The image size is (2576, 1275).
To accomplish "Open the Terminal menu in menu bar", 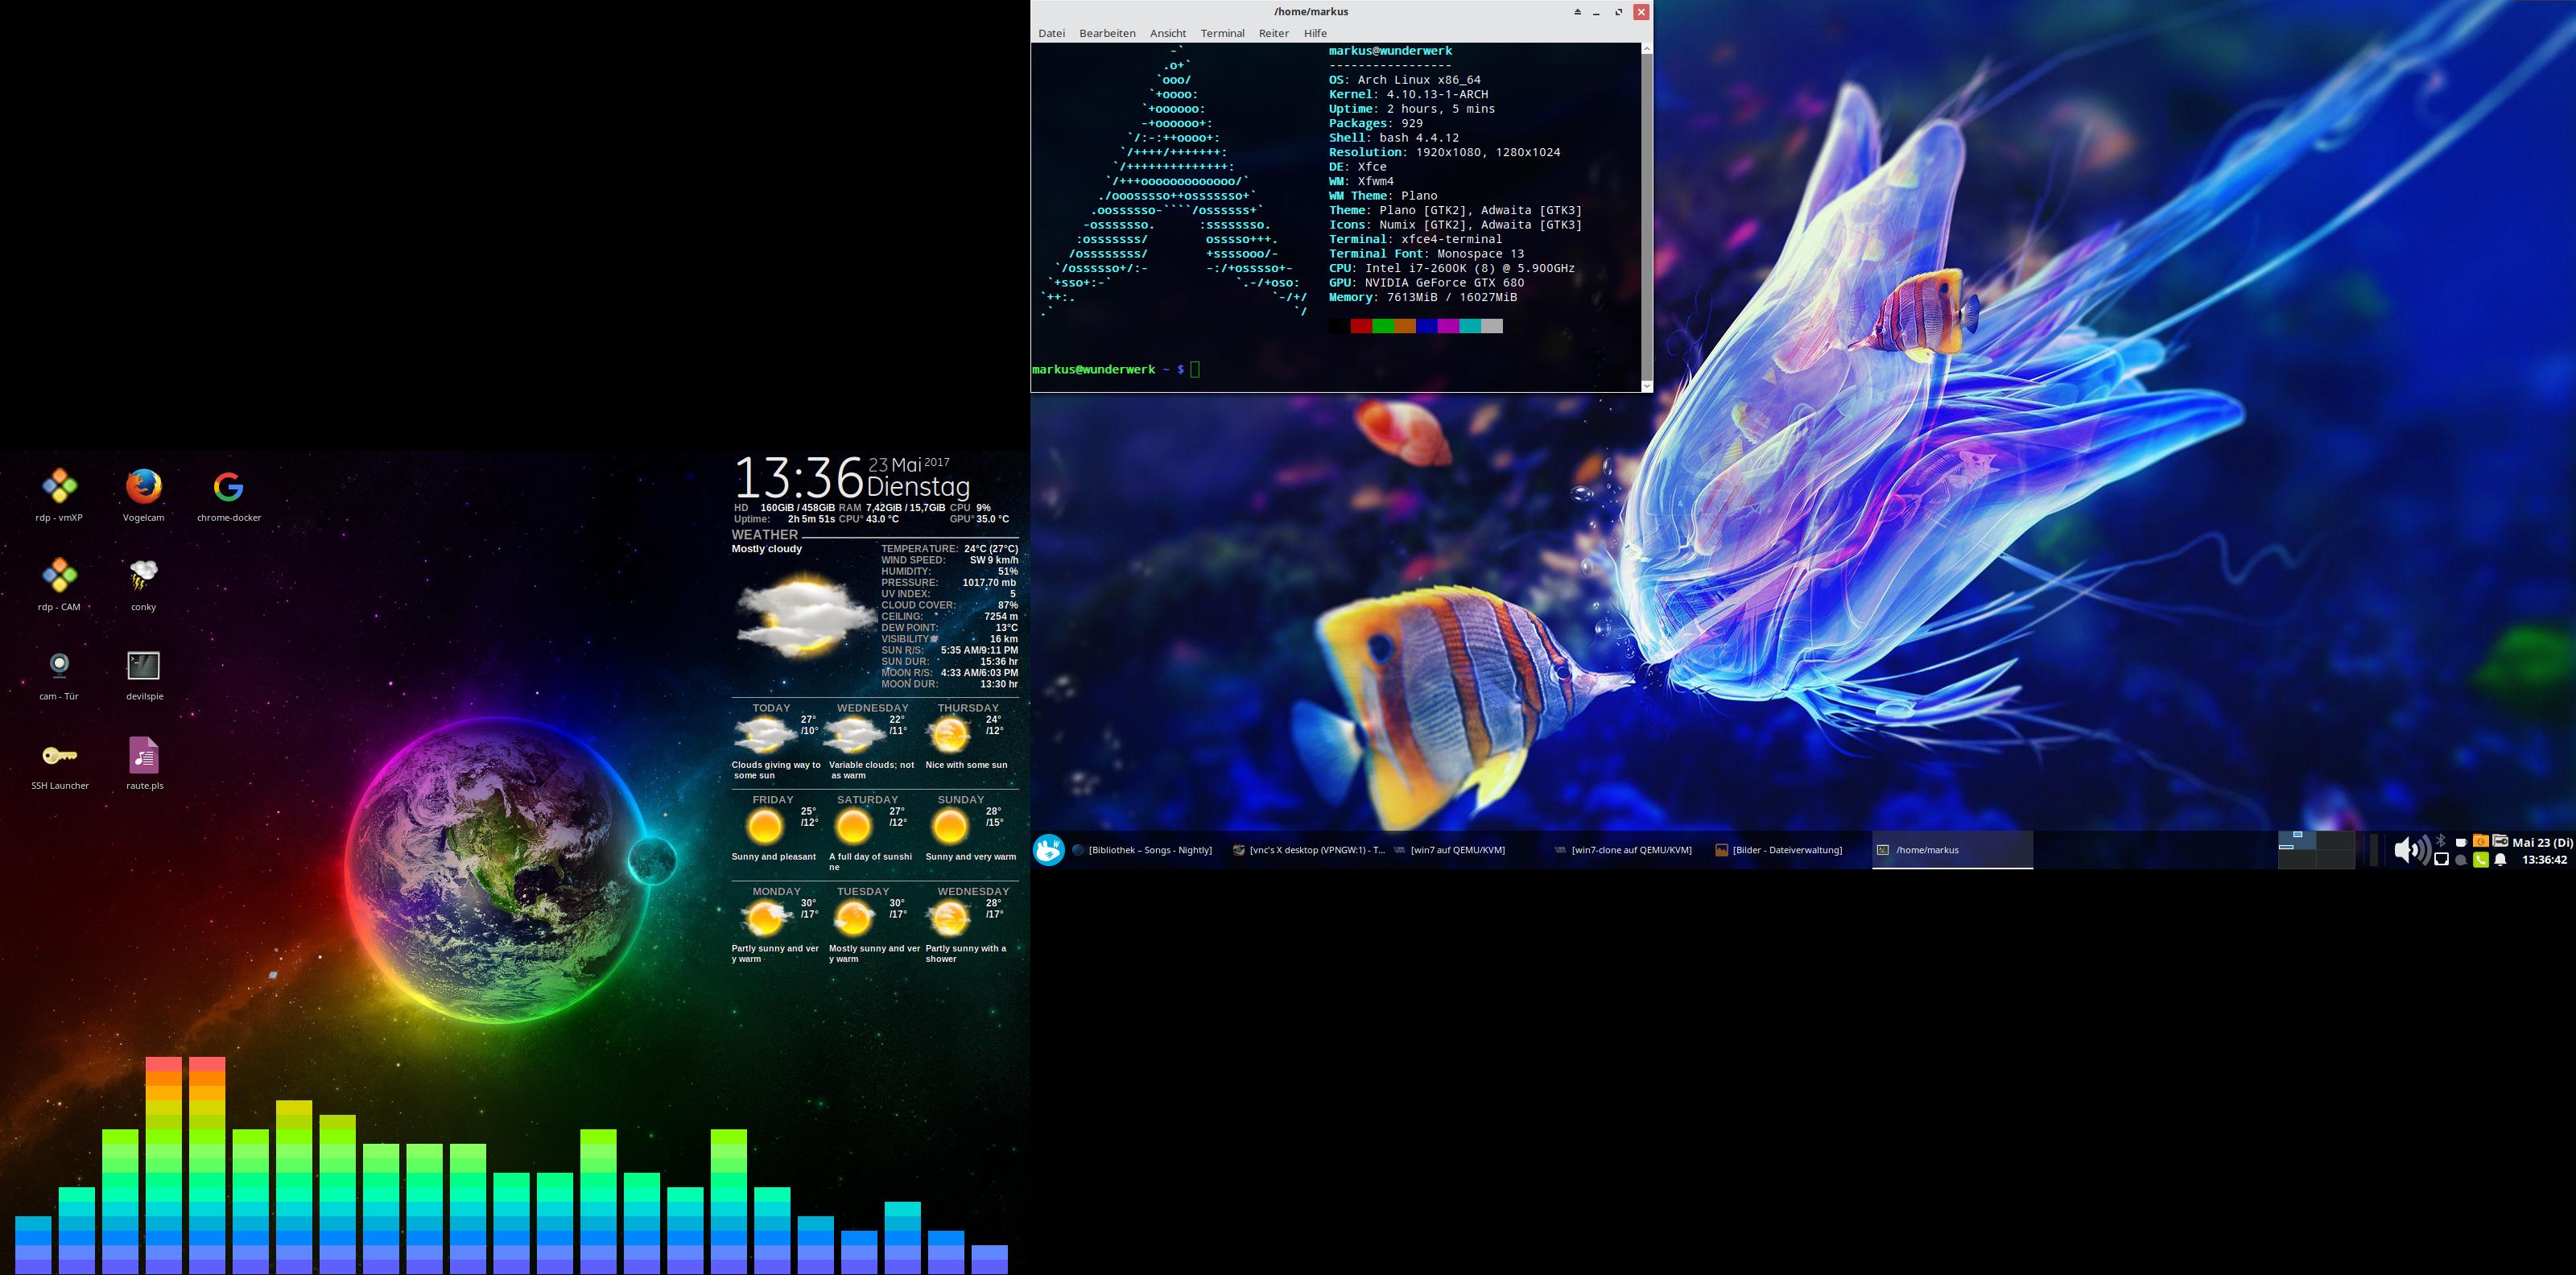I will (1222, 33).
